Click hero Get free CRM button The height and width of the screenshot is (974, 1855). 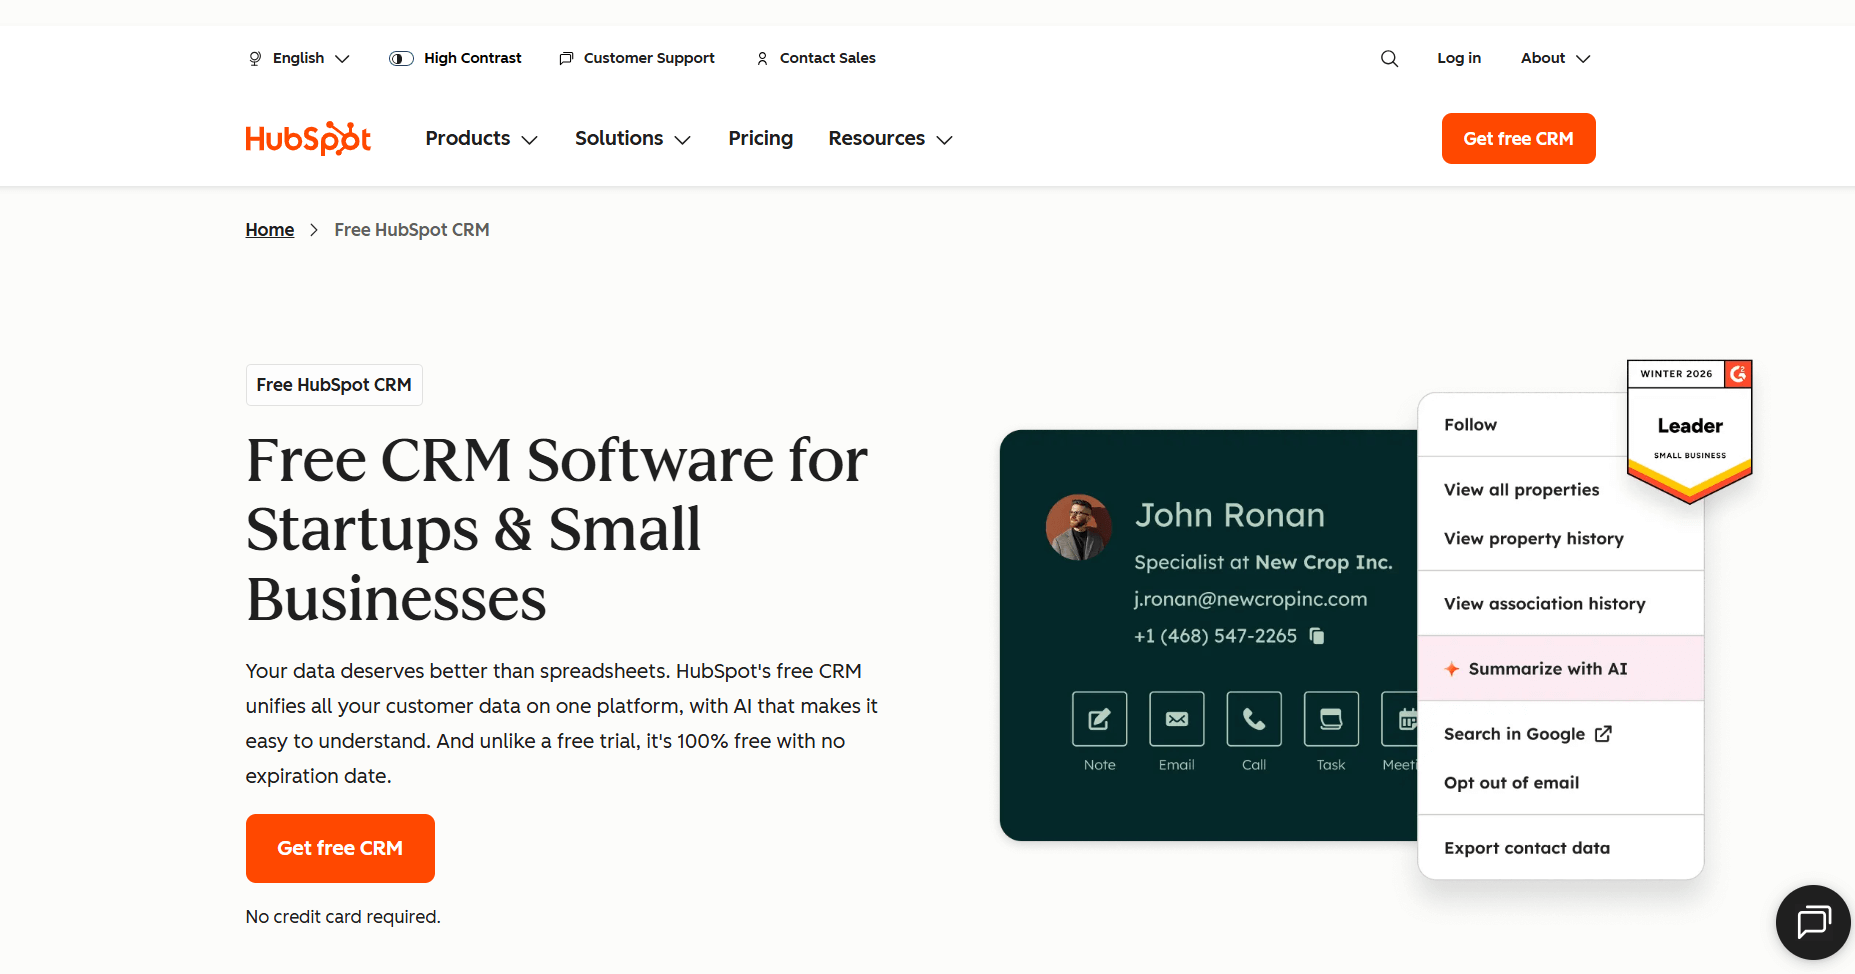tap(340, 848)
